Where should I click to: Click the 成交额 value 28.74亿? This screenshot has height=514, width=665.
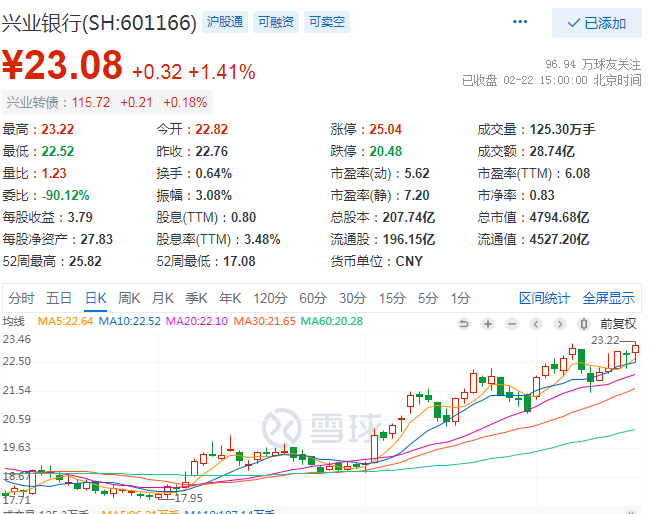click(552, 151)
